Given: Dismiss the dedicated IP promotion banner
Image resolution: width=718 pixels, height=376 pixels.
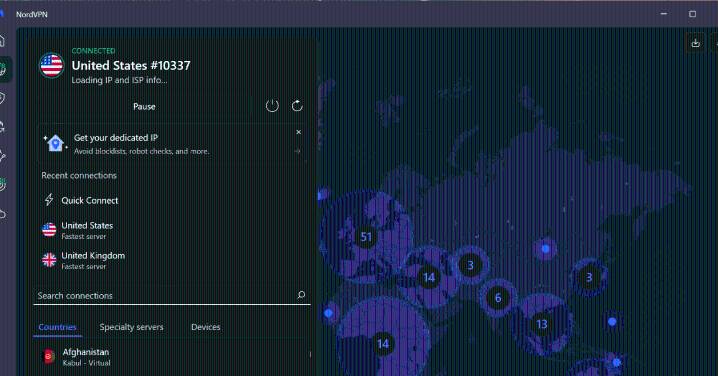Looking at the screenshot, I should click(299, 132).
